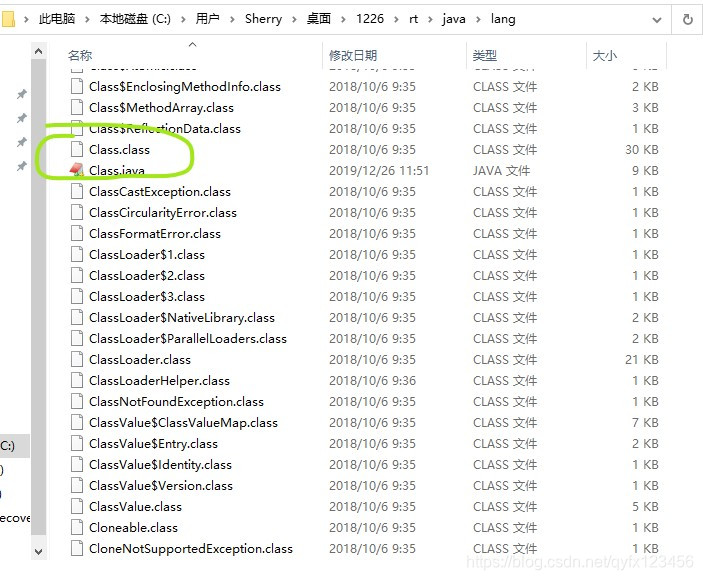
Task: Select ClassLoader$NativeLibrary.class file icon
Action: (77, 317)
